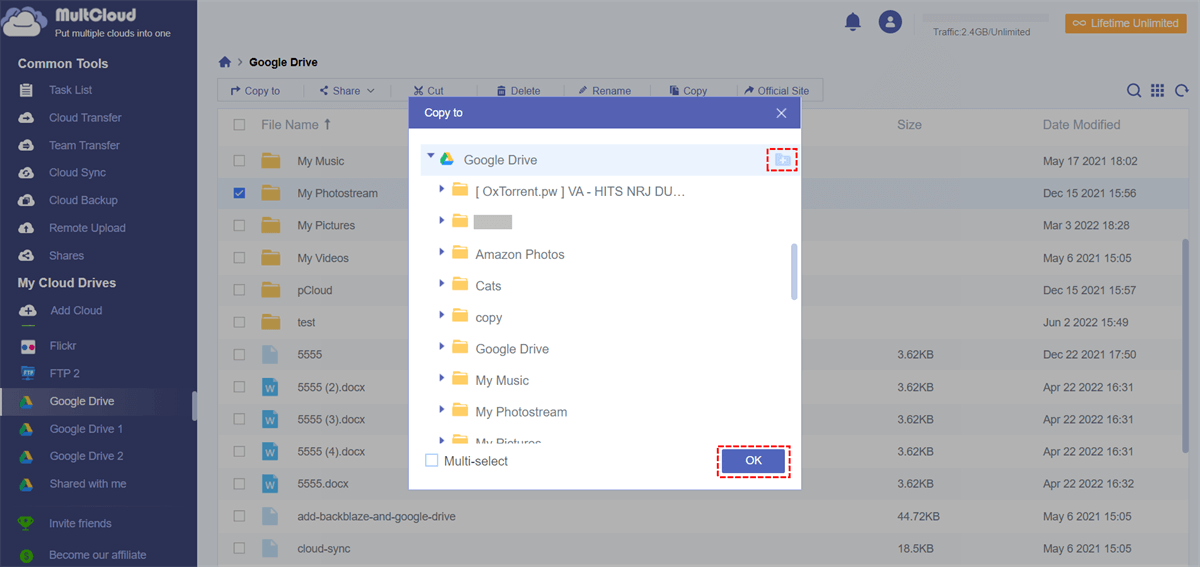
Task: Open Task List in sidebar
Action: (x=70, y=90)
